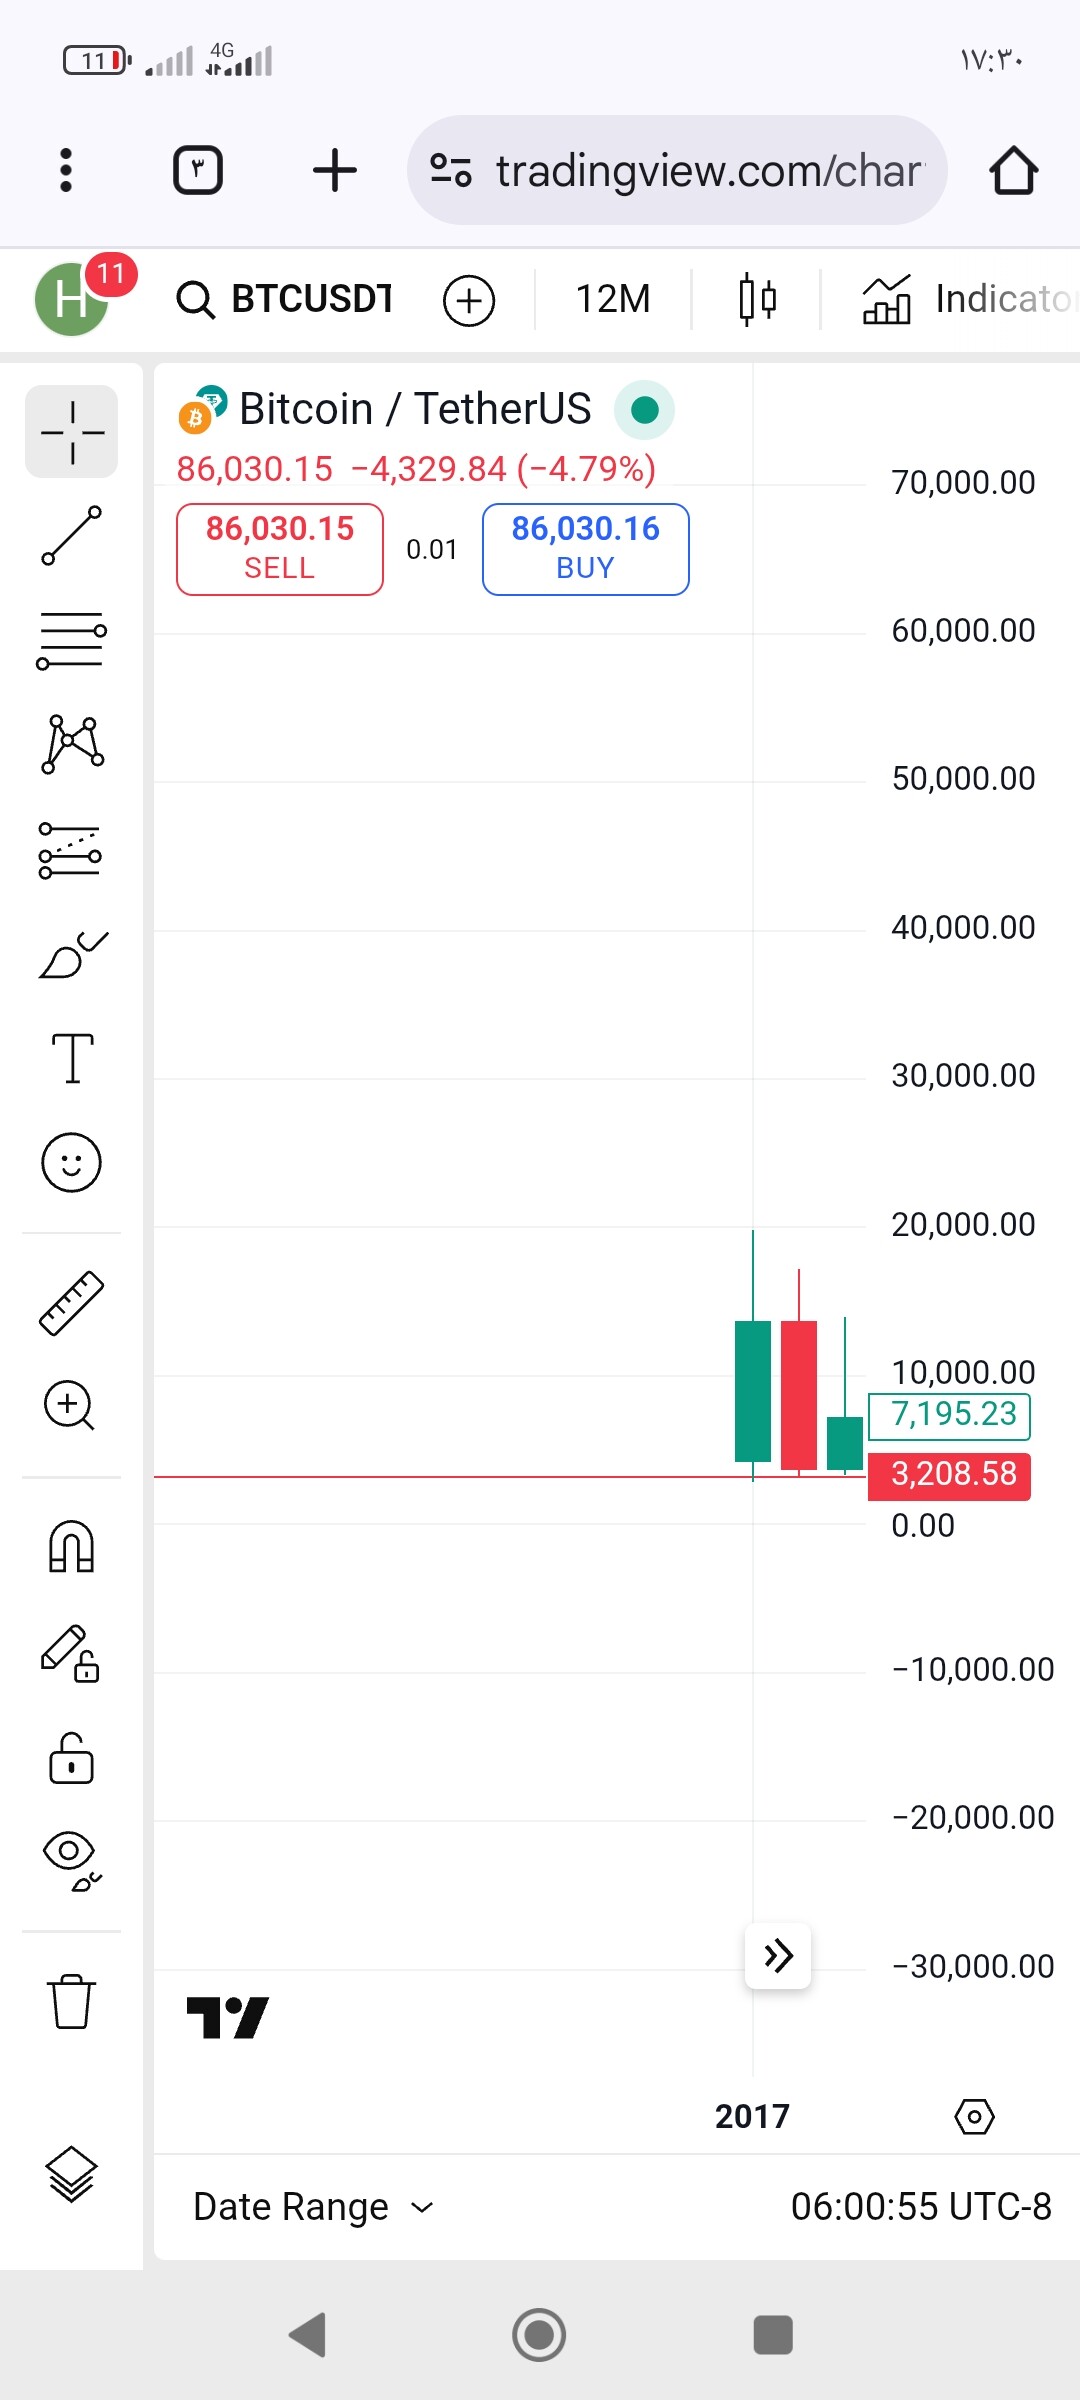Image resolution: width=1080 pixels, height=2400 pixels.
Task: Open the candlestick chart type menu
Action: (x=757, y=299)
